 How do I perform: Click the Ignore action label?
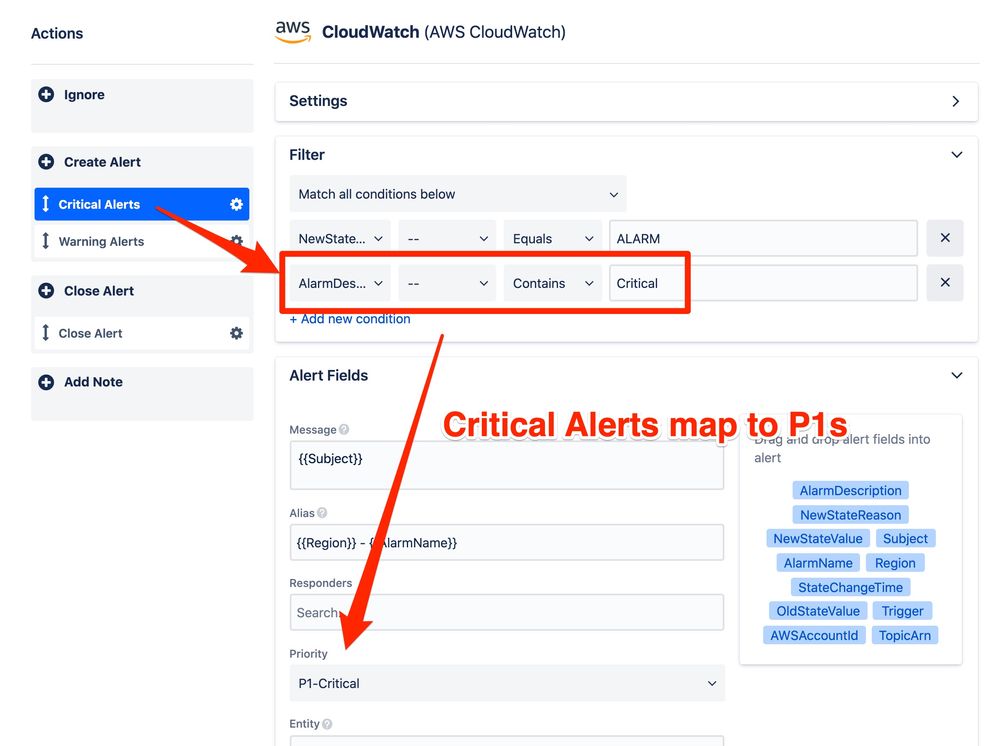pyautogui.click(x=84, y=95)
